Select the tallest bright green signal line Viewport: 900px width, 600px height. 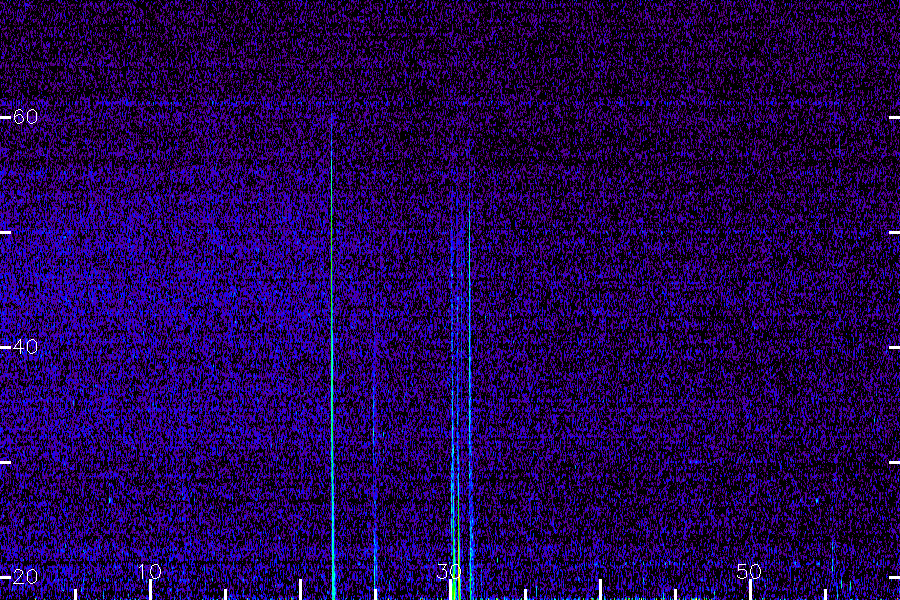[x=332, y=356]
